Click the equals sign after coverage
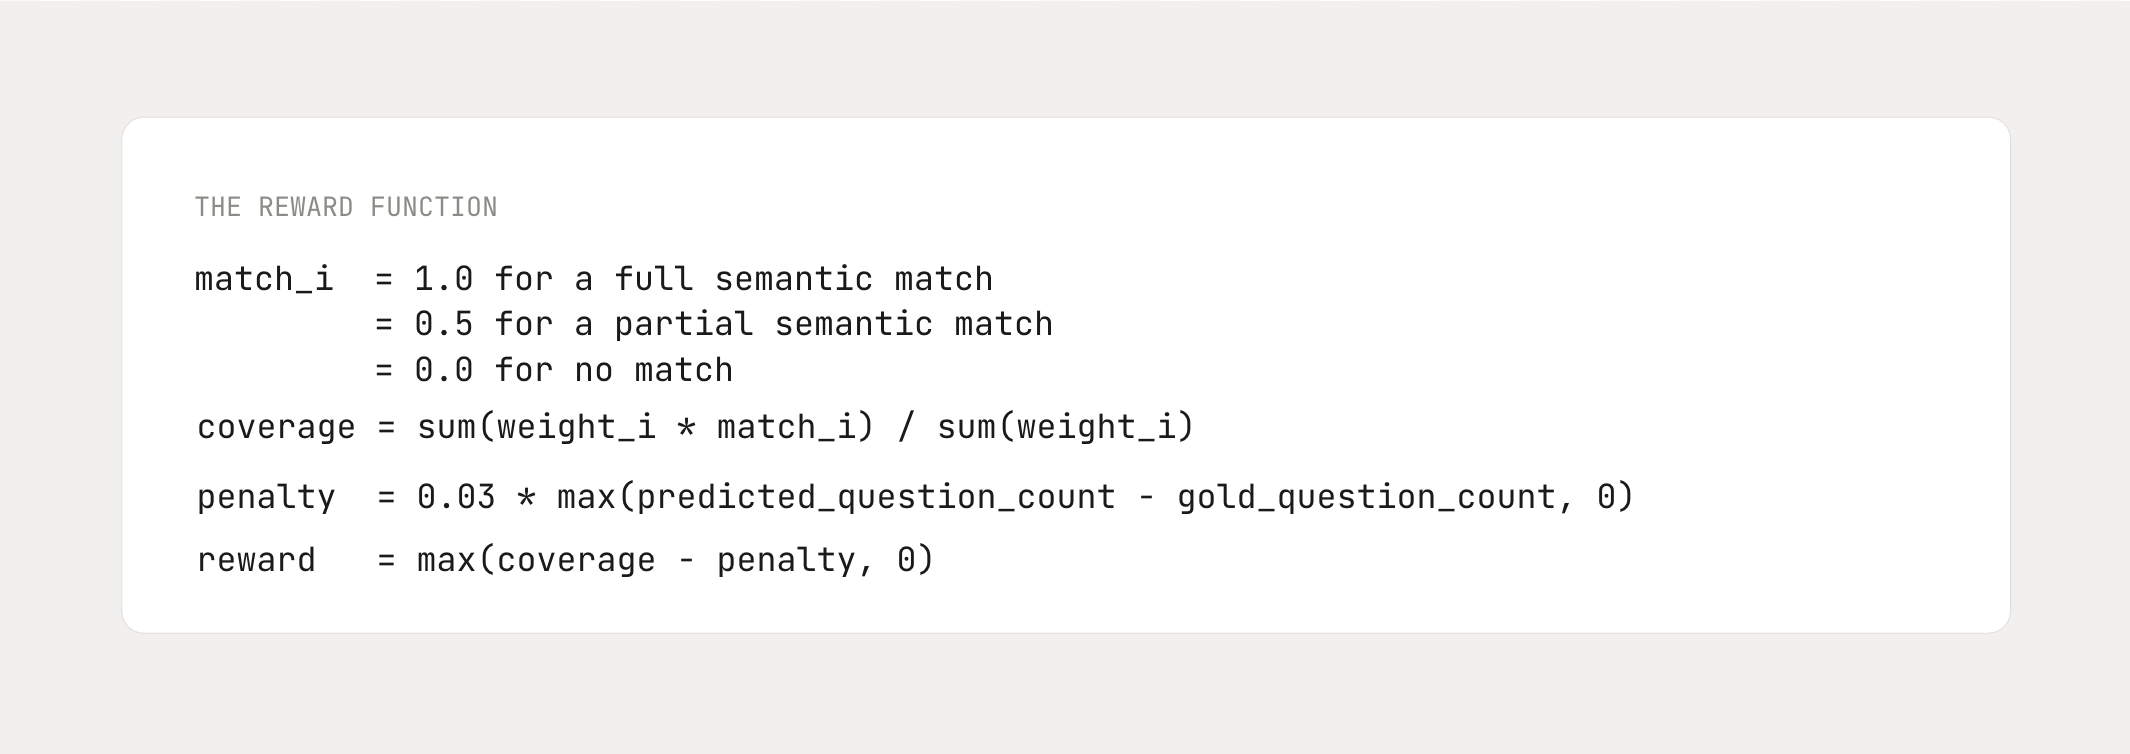This screenshot has height=754, width=2130. pos(386,428)
